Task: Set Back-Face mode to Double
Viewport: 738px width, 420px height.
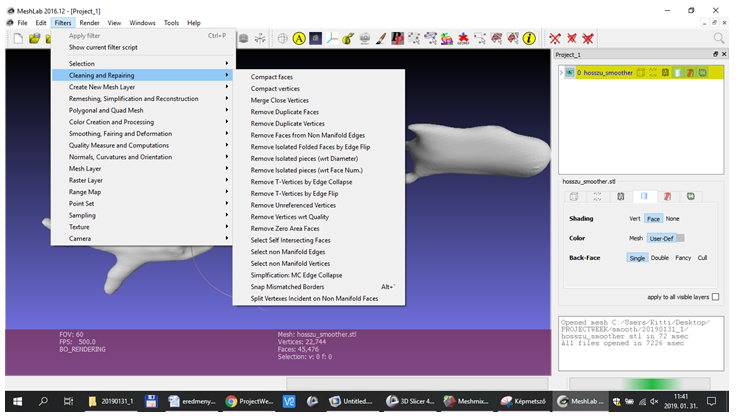Action: (660, 258)
